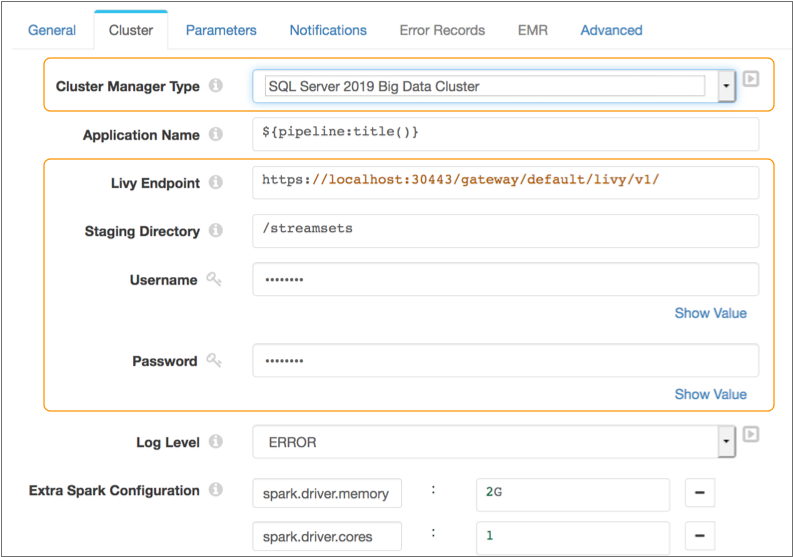Select the Cluster tab
This screenshot has height=557, width=793.
tap(131, 30)
